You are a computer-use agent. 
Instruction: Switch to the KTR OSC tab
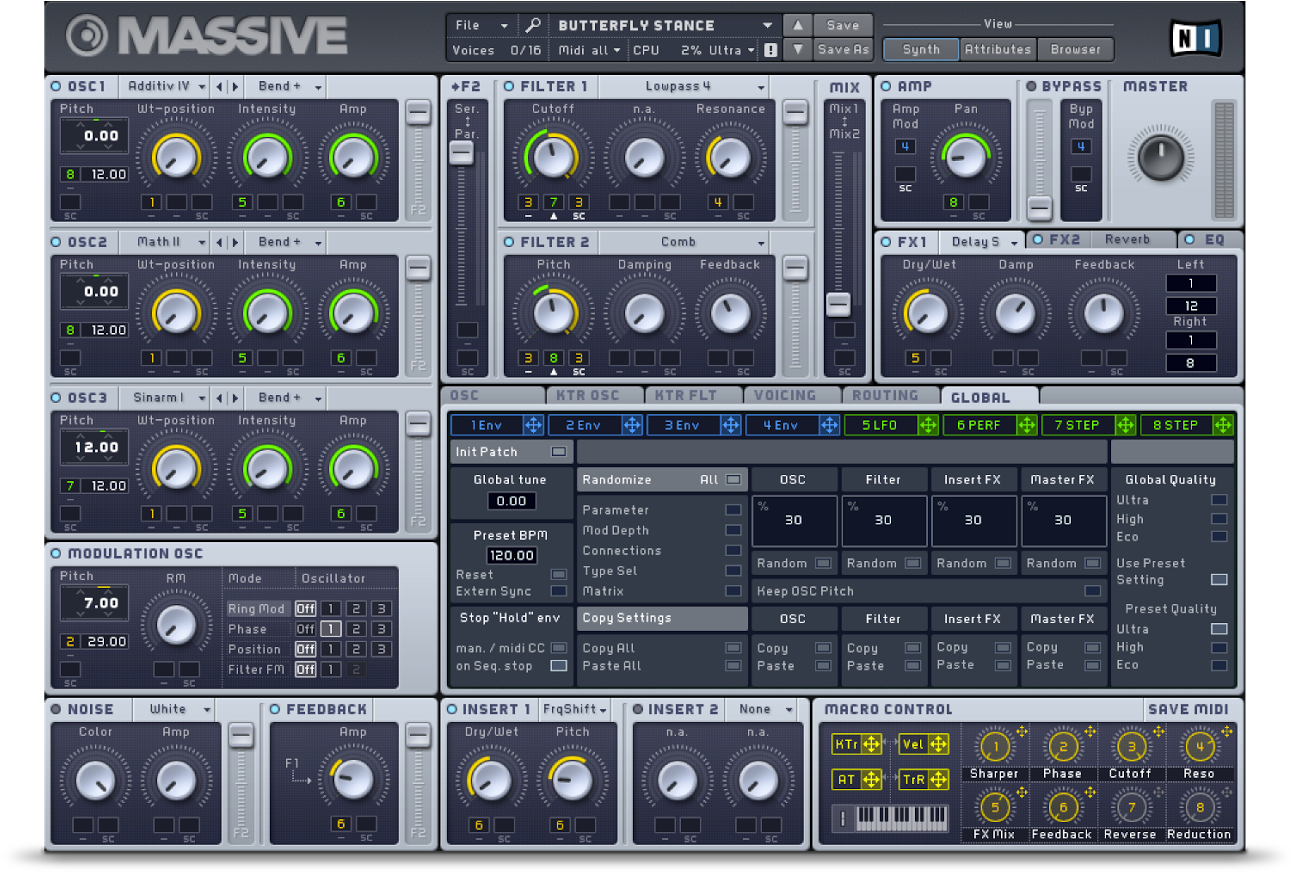(594, 396)
